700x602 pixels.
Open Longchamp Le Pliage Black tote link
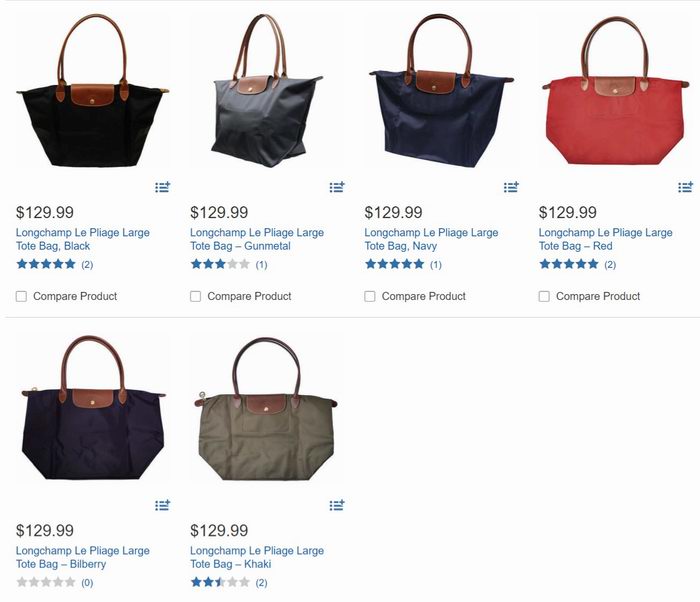(x=83, y=239)
